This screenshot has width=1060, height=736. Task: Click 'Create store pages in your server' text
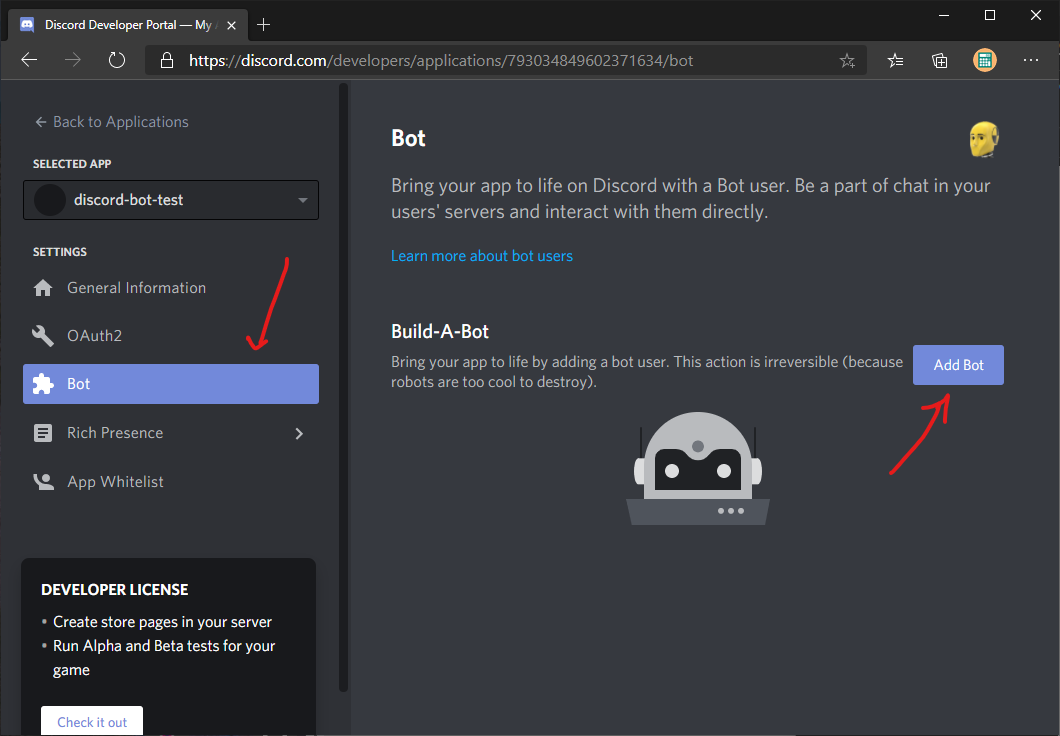tap(162, 622)
